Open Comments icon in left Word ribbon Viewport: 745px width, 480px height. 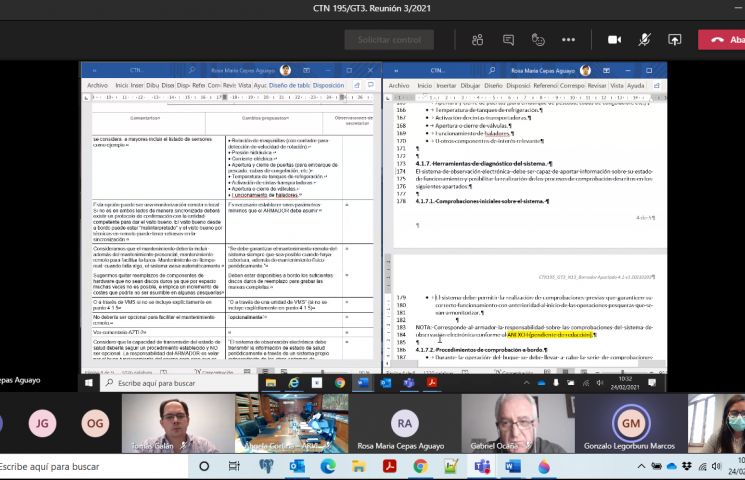[x=371, y=86]
